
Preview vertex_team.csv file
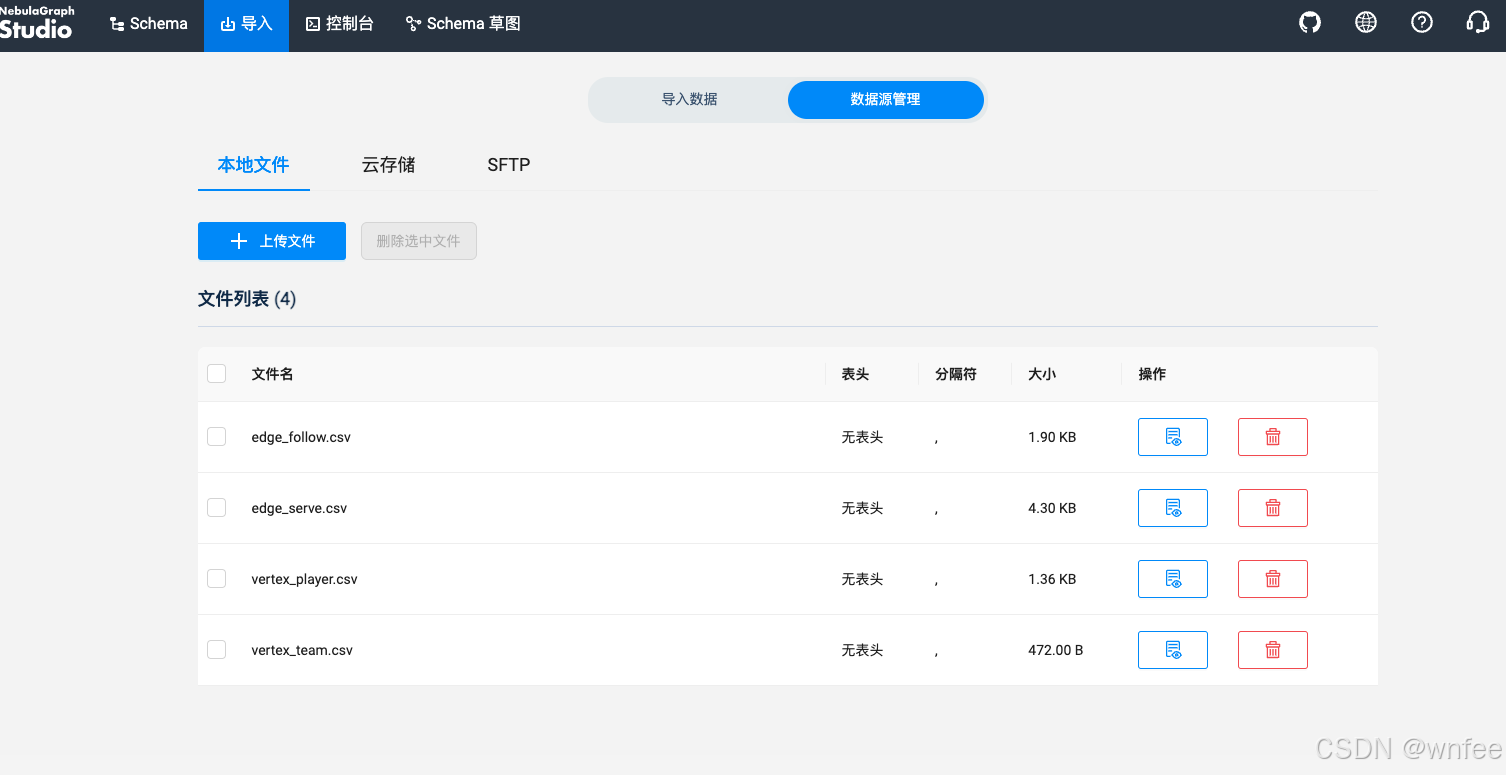1173,650
